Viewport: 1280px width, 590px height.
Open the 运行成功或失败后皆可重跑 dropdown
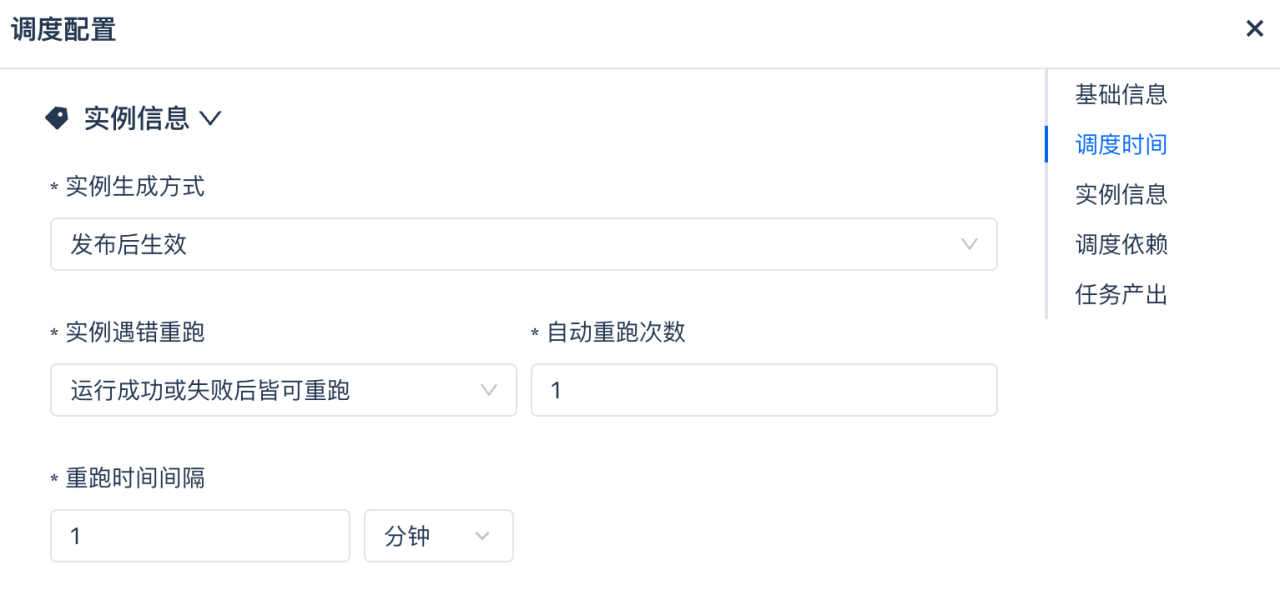coord(283,390)
